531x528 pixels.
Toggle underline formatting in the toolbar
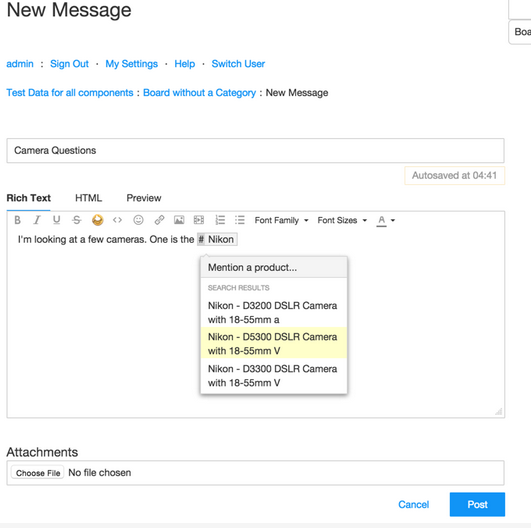click(57, 220)
